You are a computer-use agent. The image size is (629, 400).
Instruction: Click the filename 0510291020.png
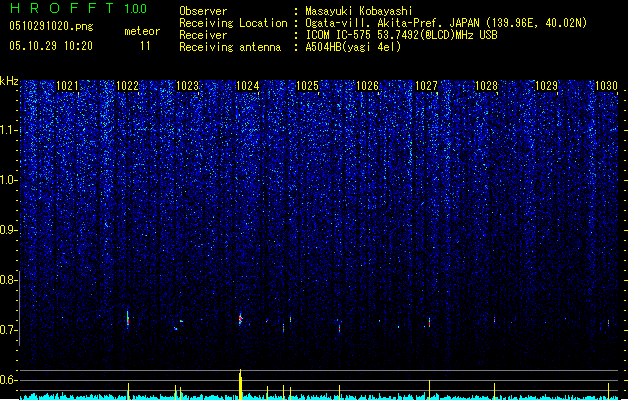coord(51,26)
